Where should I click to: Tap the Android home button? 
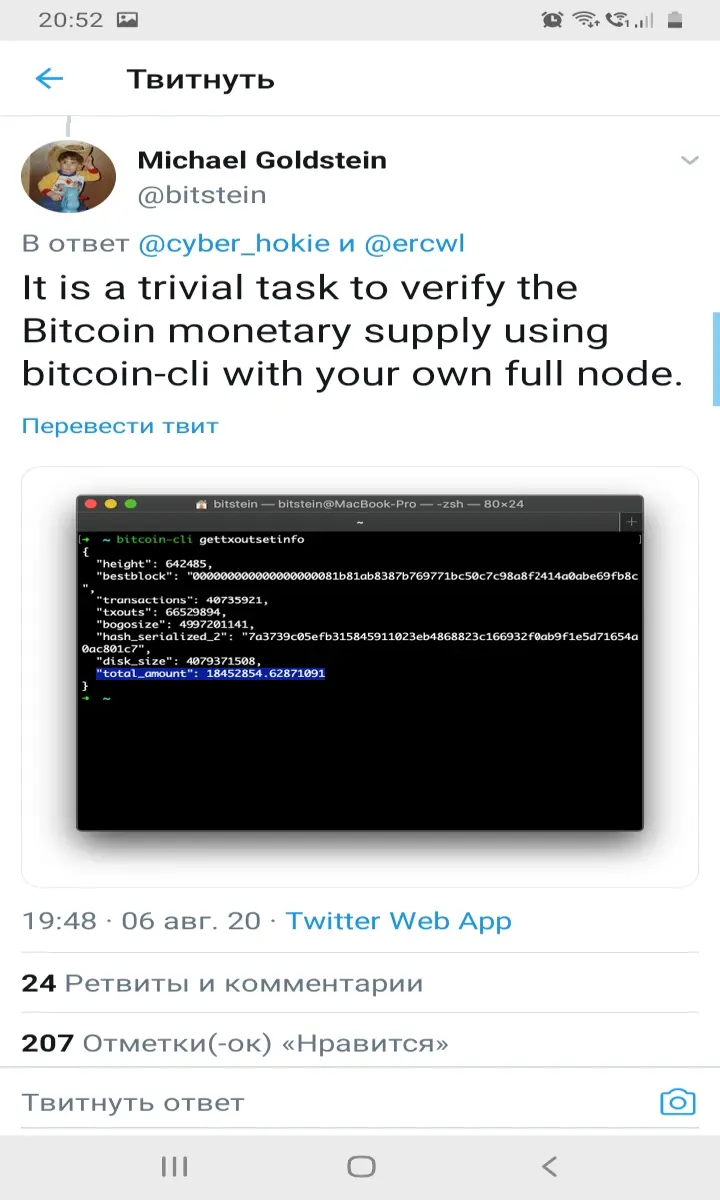coord(361,1166)
